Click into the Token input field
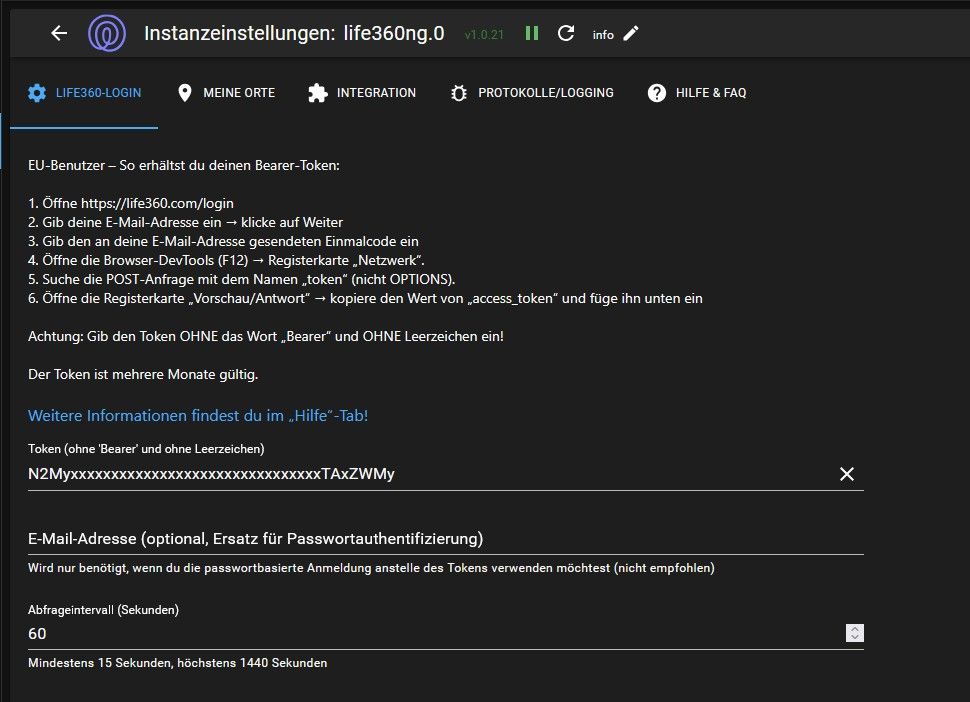Viewport: 970px width, 702px height. click(x=420, y=474)
